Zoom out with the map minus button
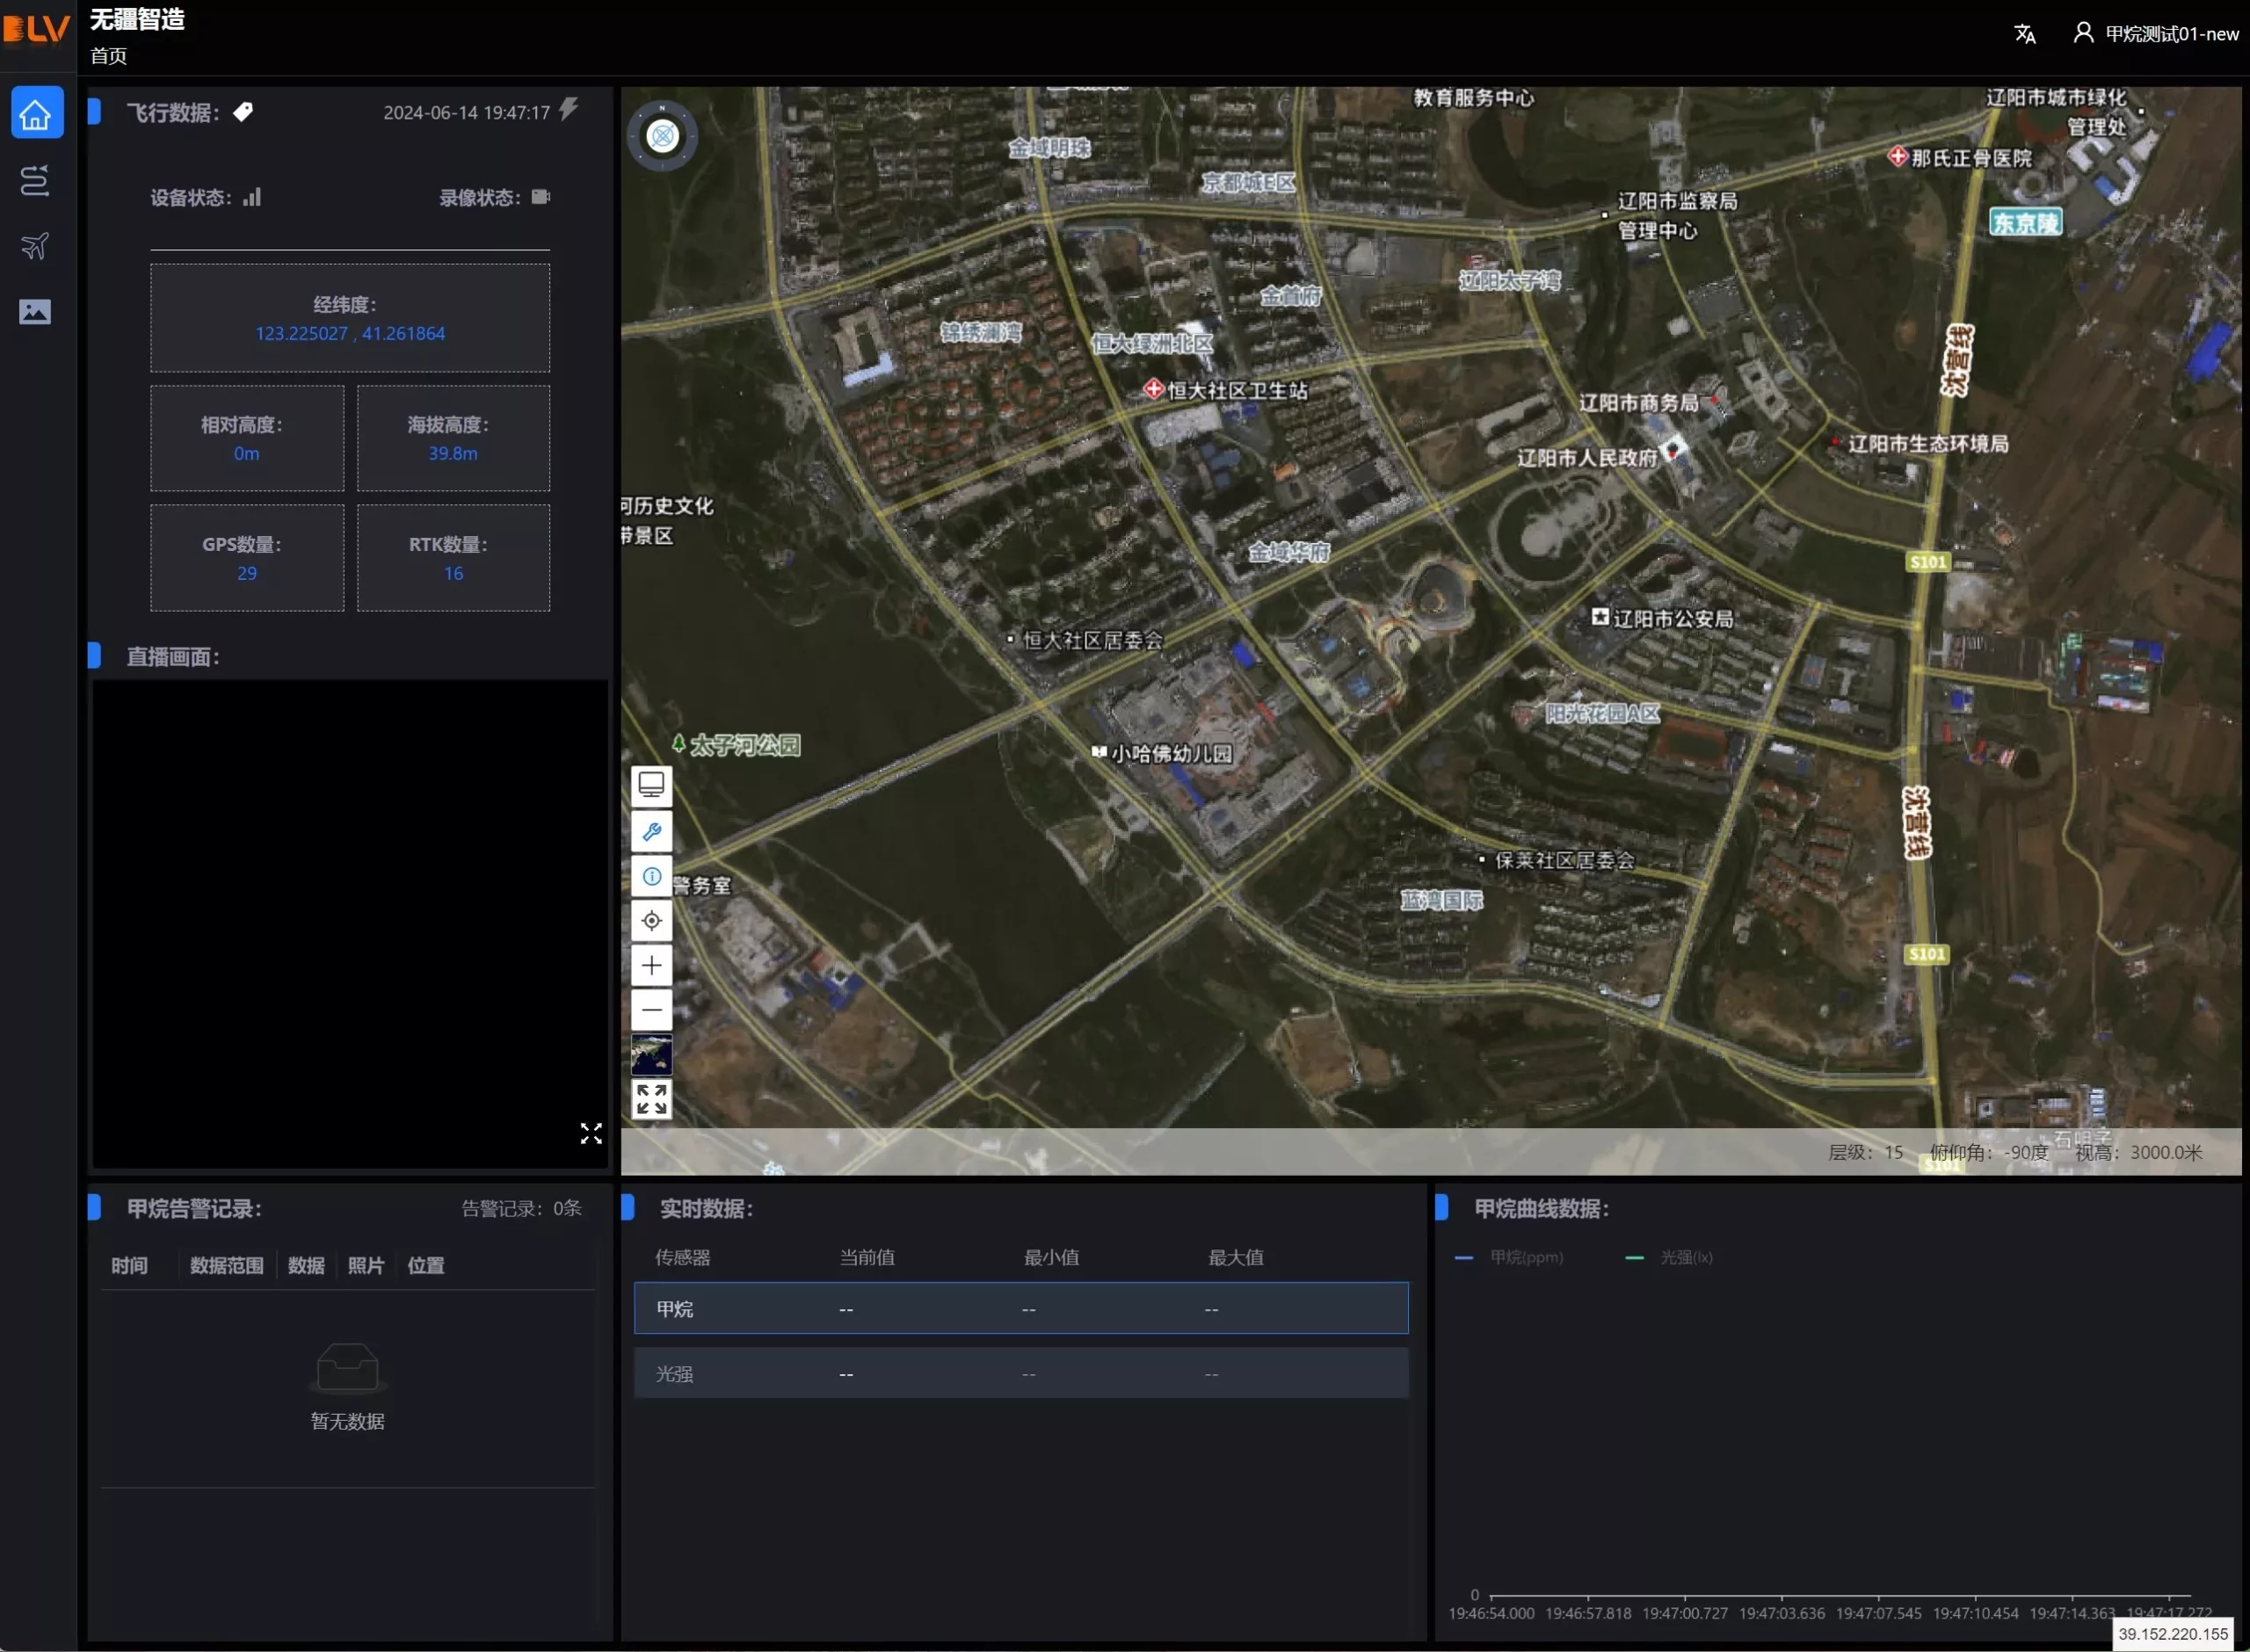Image resolution: width=2250 pixels, height=1652 pixels. [x=651, y=1010]
